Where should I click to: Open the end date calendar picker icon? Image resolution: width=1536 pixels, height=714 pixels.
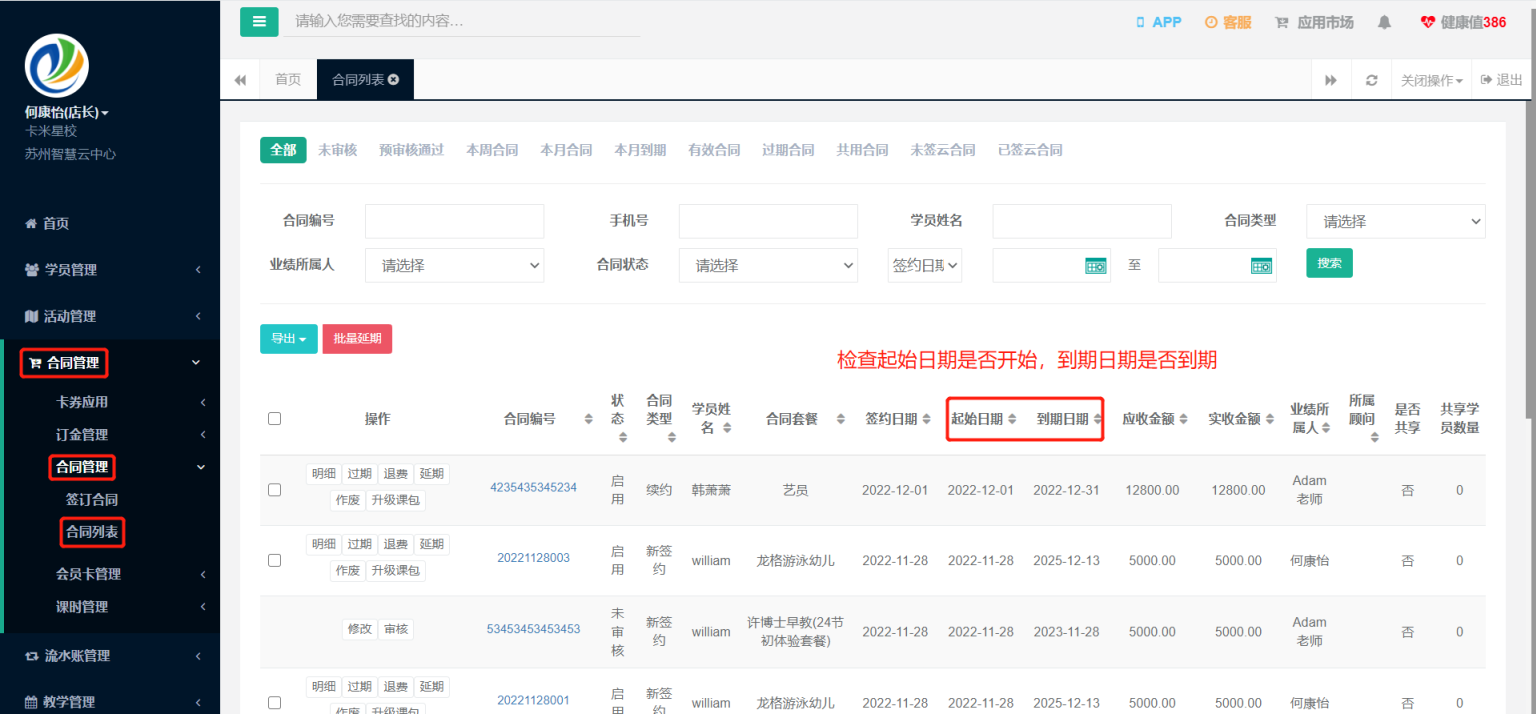(1261, 266)
